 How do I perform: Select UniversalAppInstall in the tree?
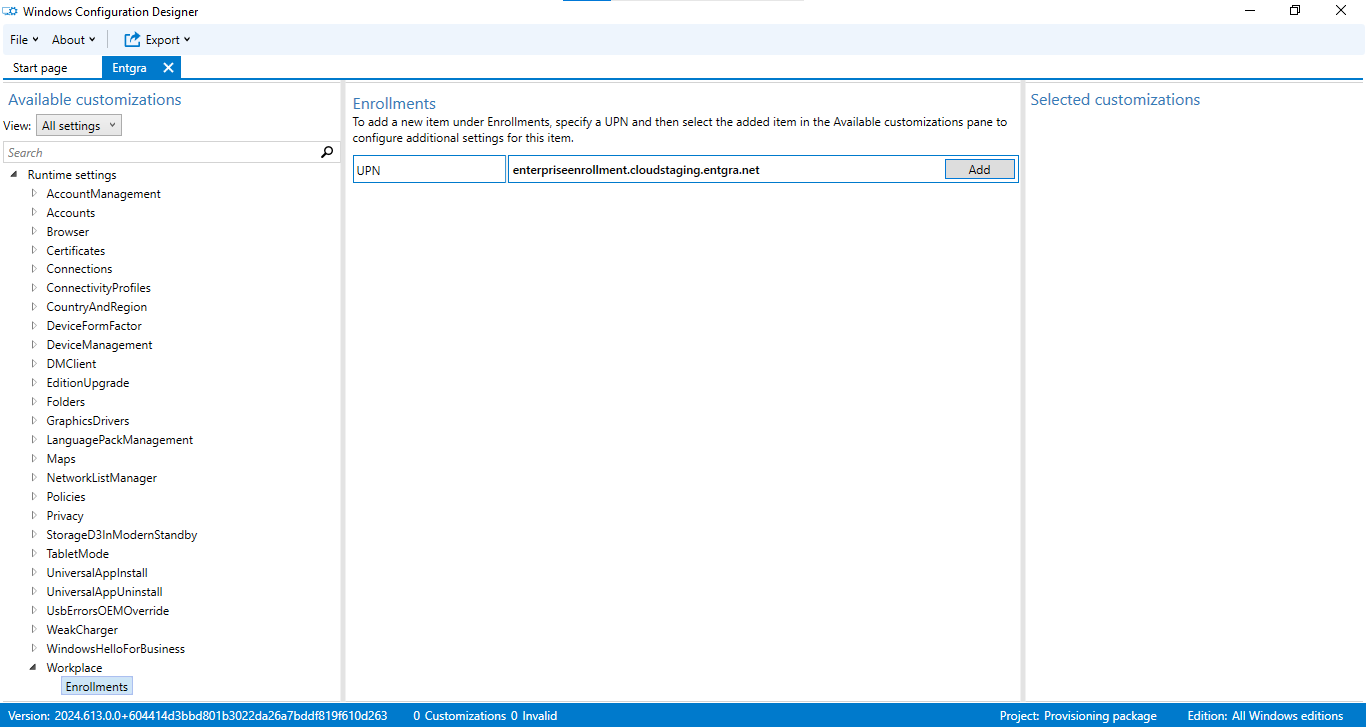(x=97, y=573)
